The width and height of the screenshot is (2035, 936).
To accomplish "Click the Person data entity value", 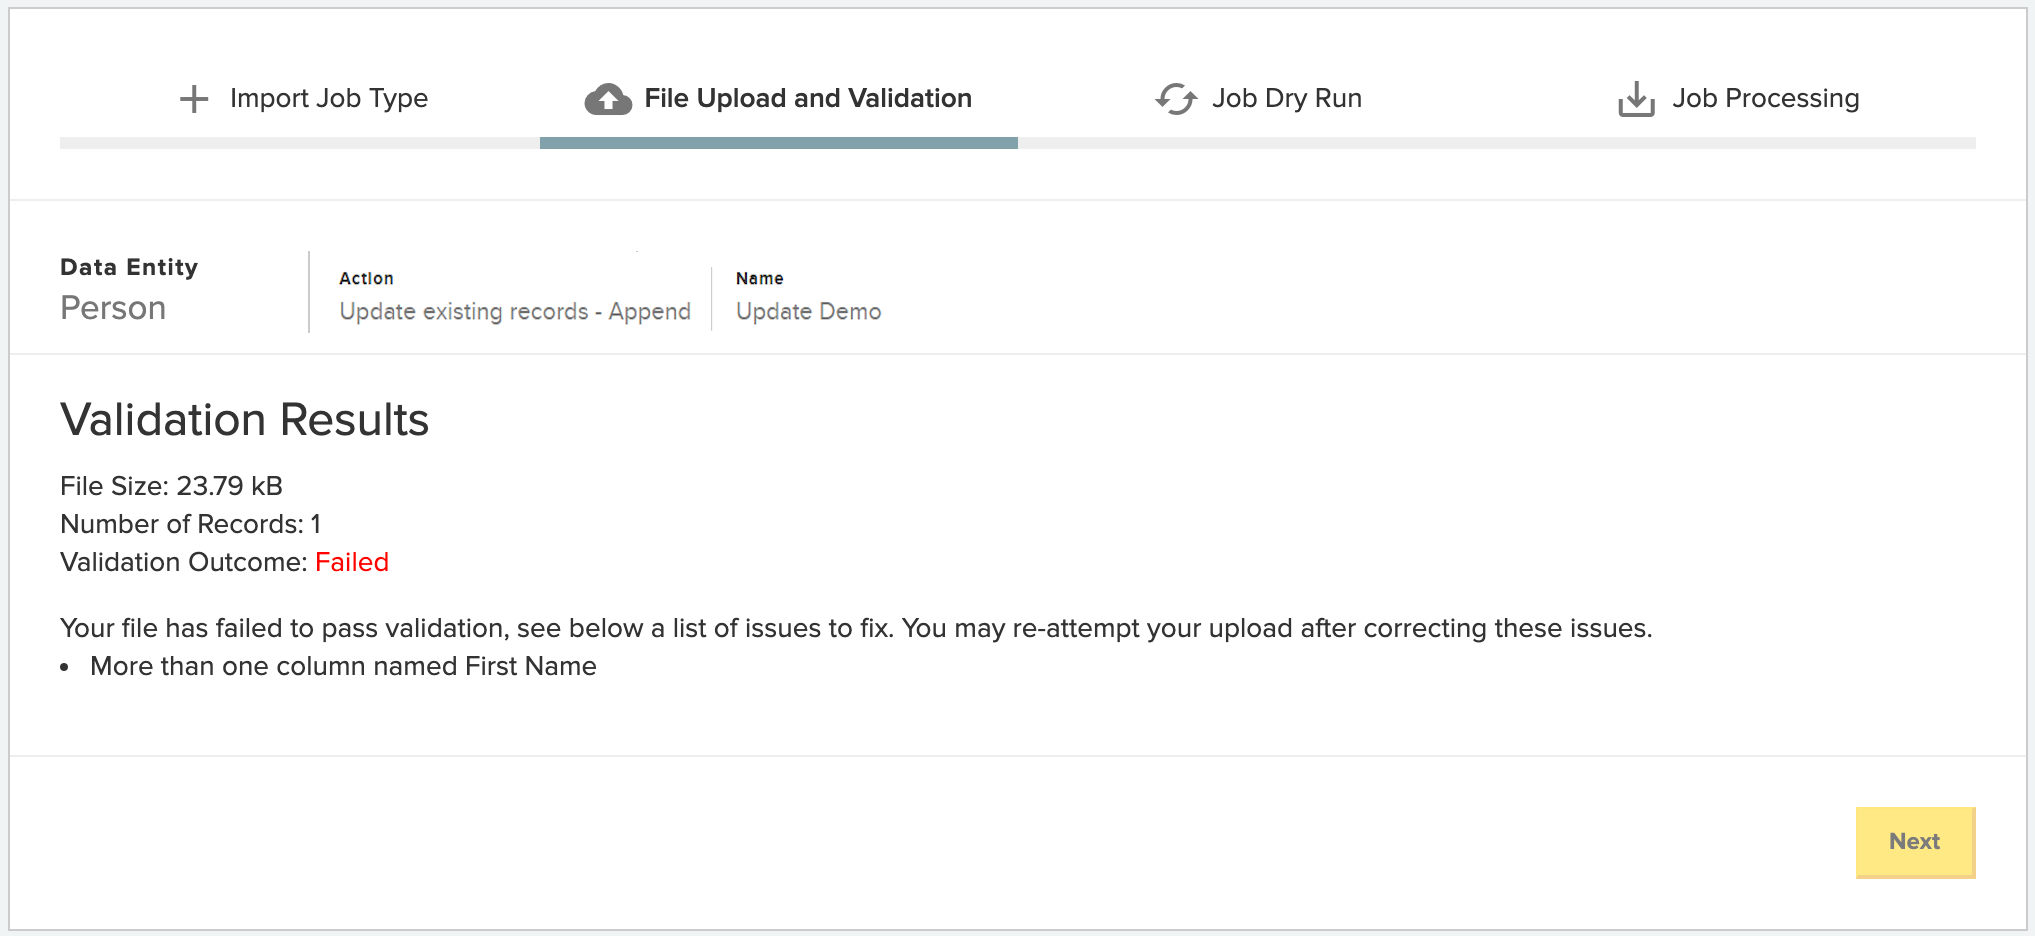I will 113,308.
